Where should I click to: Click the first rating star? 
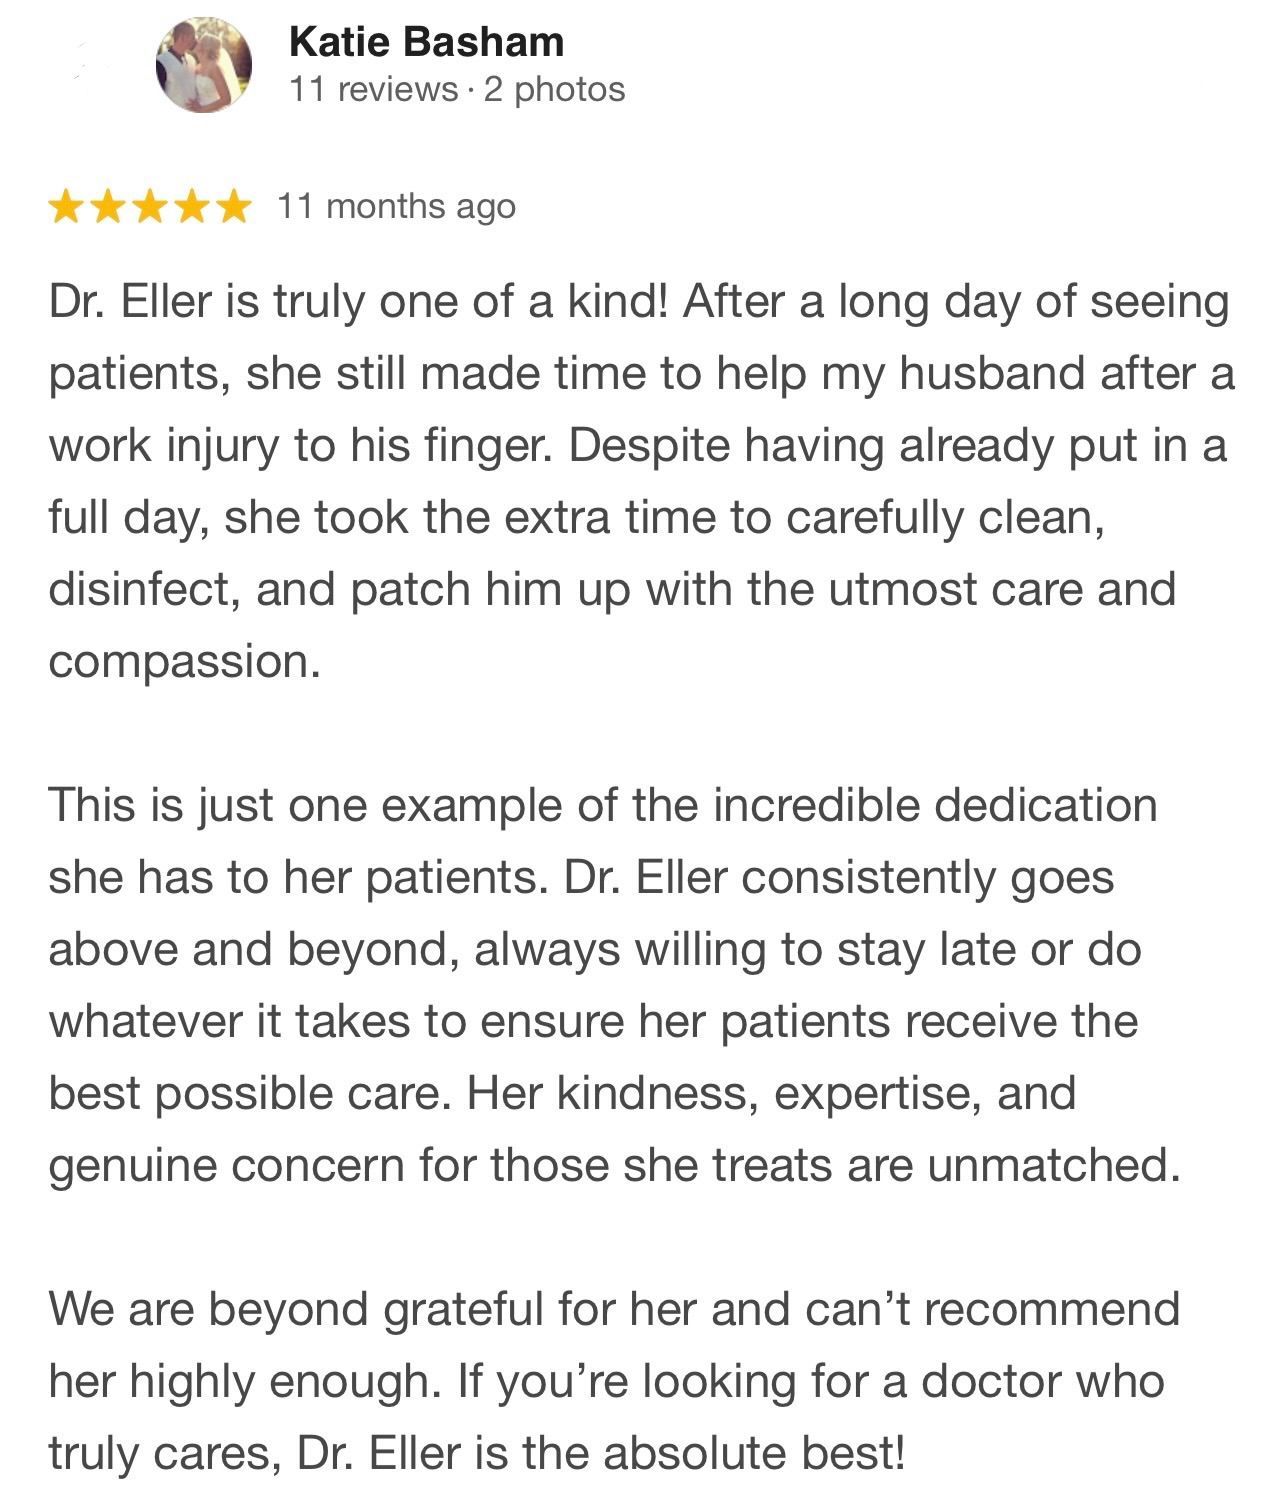coord(67,207)
